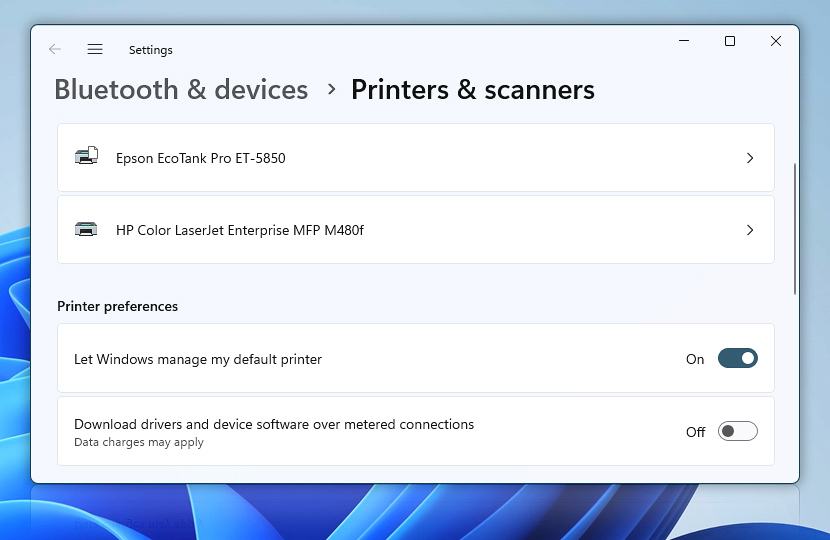830x540 pixels.
Task: Click the On status label
Action: (x=695, y=359)
